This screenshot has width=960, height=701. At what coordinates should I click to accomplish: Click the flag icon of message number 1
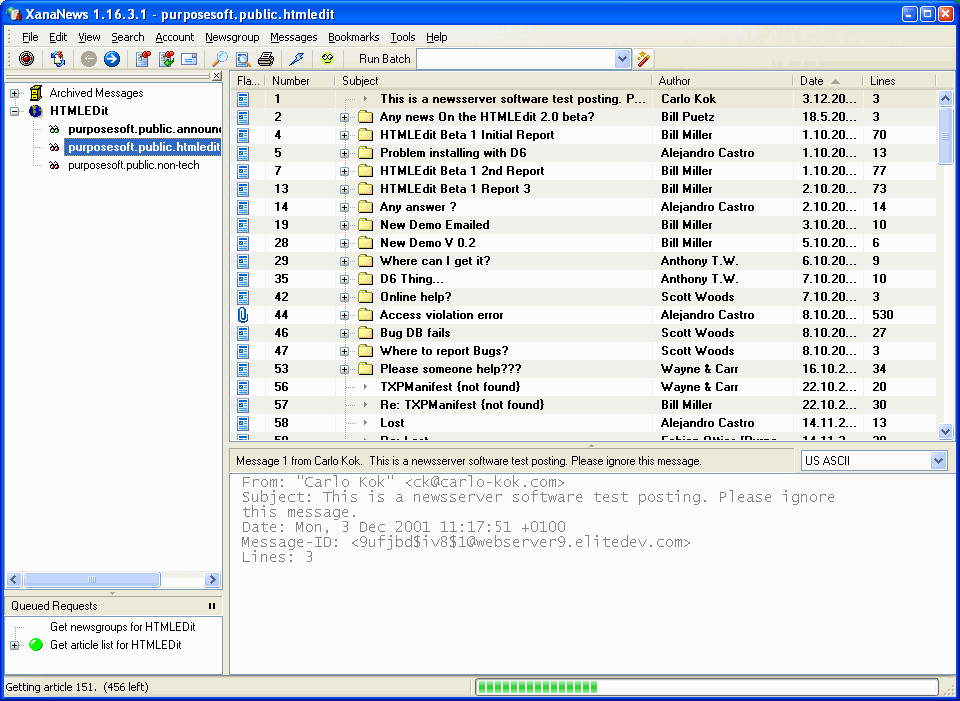click(243, 99)
